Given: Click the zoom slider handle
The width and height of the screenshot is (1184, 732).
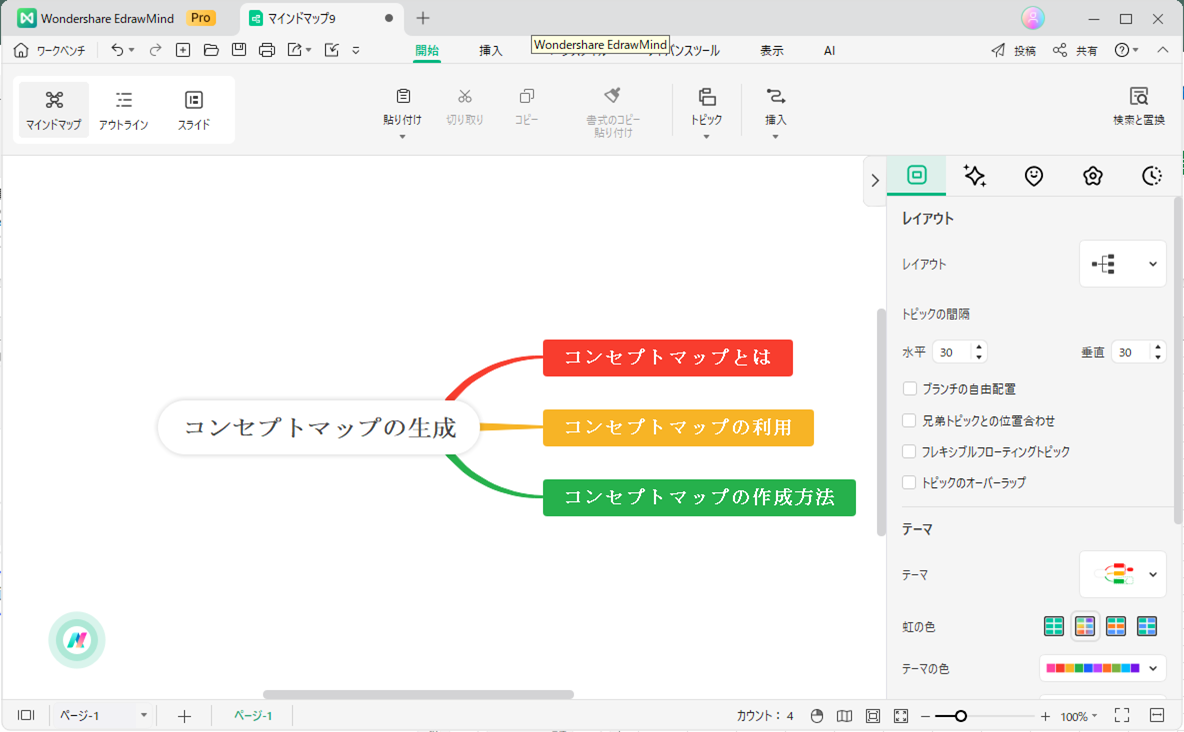Looking at the screenshot, I should pos(960,716).
